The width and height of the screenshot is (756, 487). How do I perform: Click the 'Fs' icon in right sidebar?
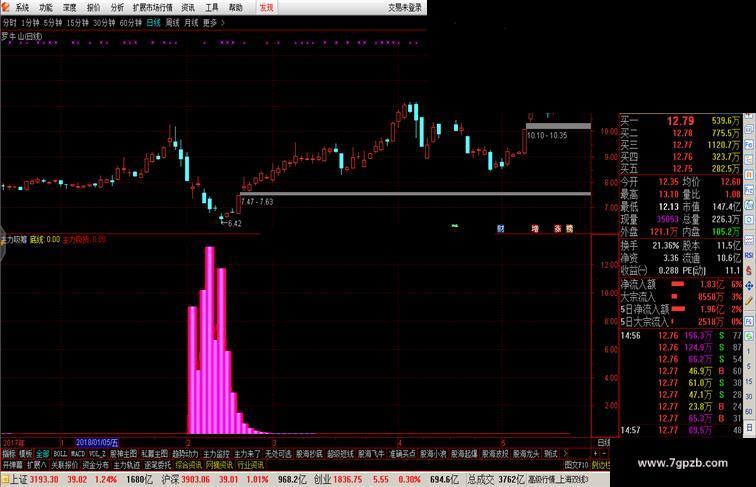749,322
